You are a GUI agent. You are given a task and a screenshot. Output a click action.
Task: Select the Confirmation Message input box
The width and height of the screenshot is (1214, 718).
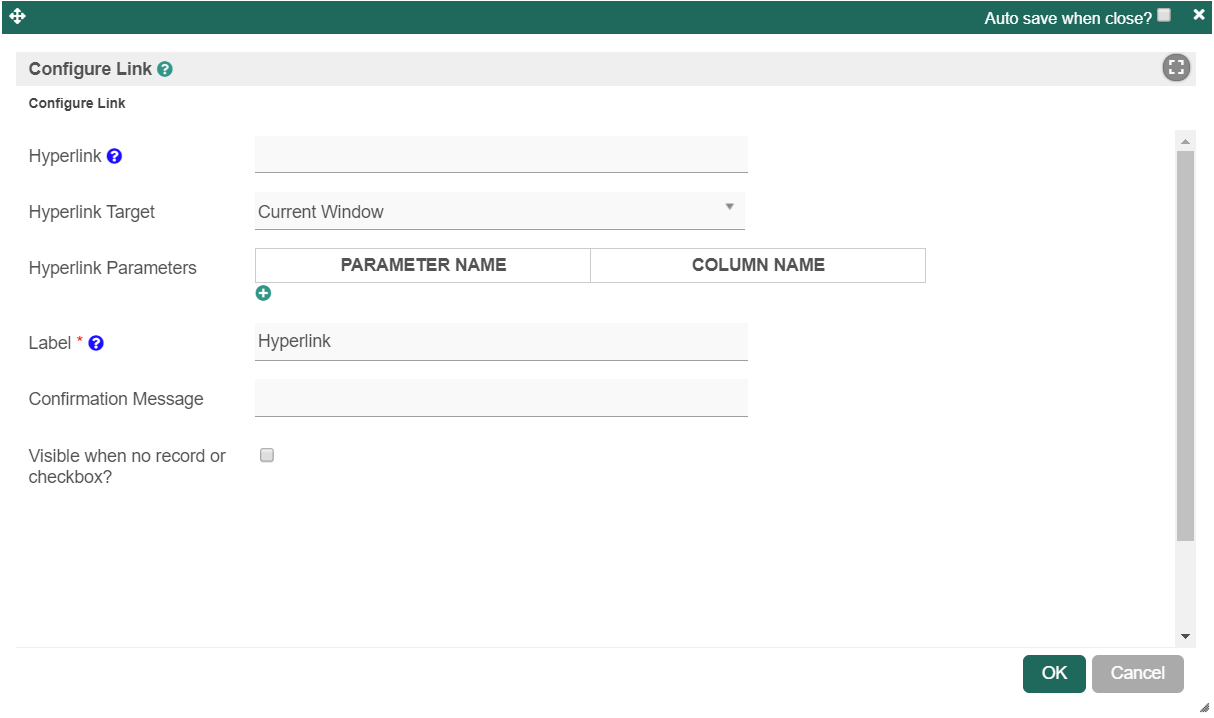(x=501, y=398)
